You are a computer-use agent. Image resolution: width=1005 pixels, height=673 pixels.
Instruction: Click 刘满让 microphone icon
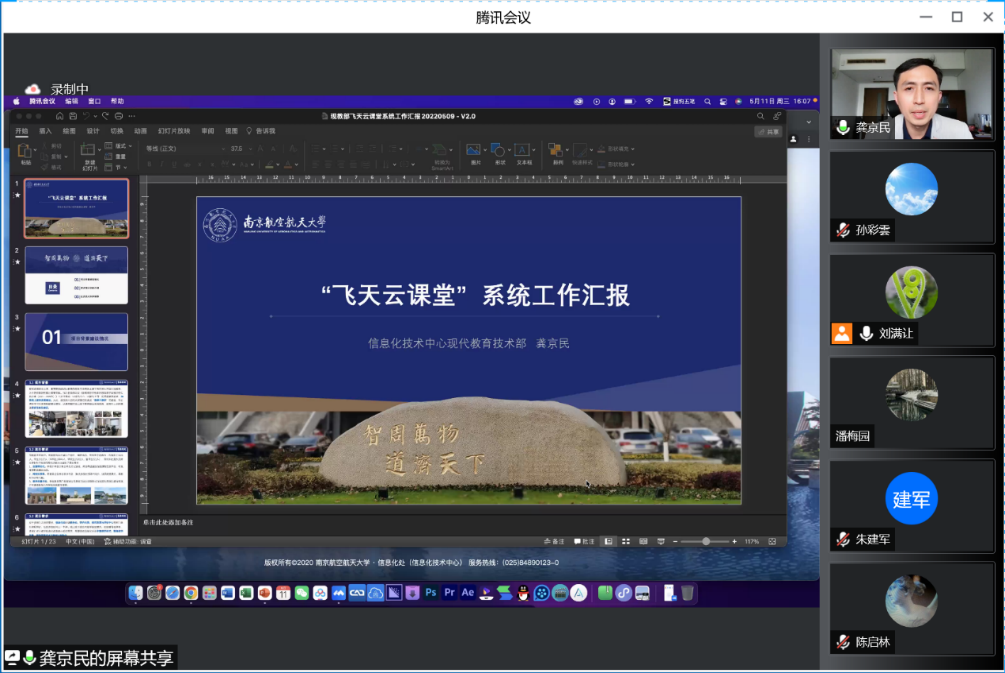tap(866, 333)
